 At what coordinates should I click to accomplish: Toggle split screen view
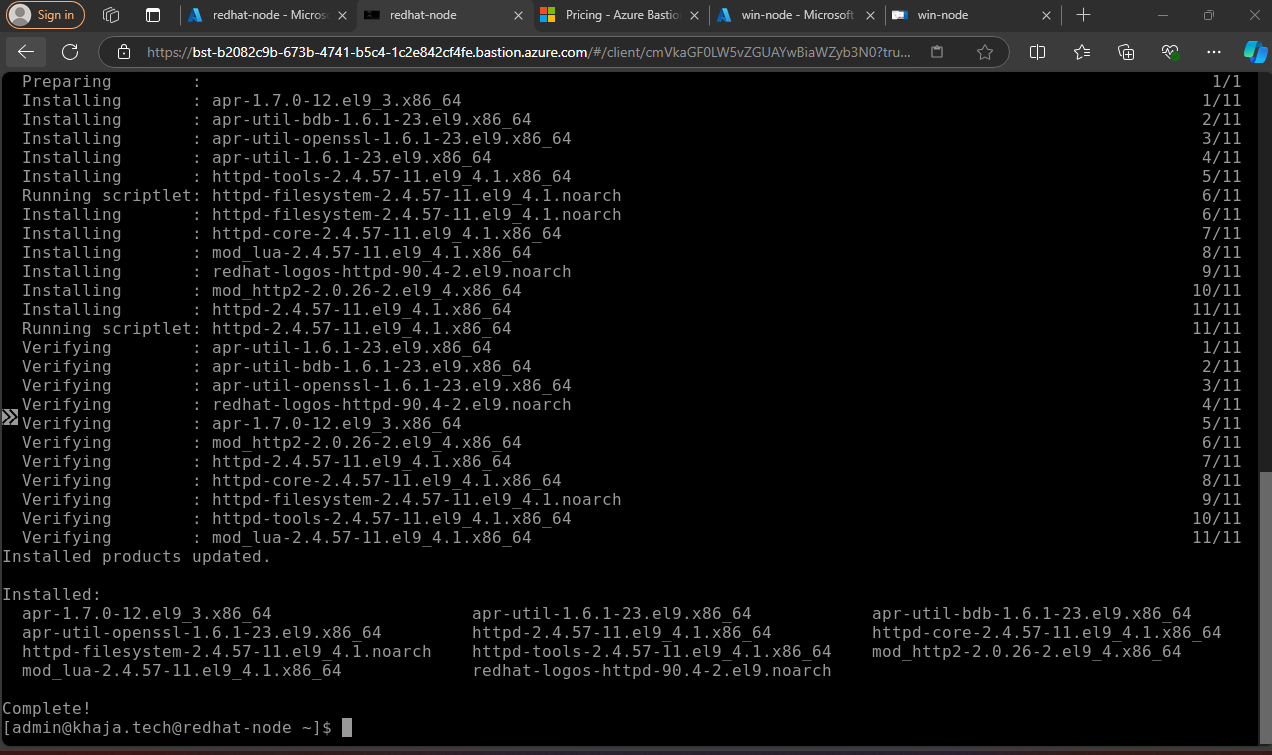click(1038, 52)
